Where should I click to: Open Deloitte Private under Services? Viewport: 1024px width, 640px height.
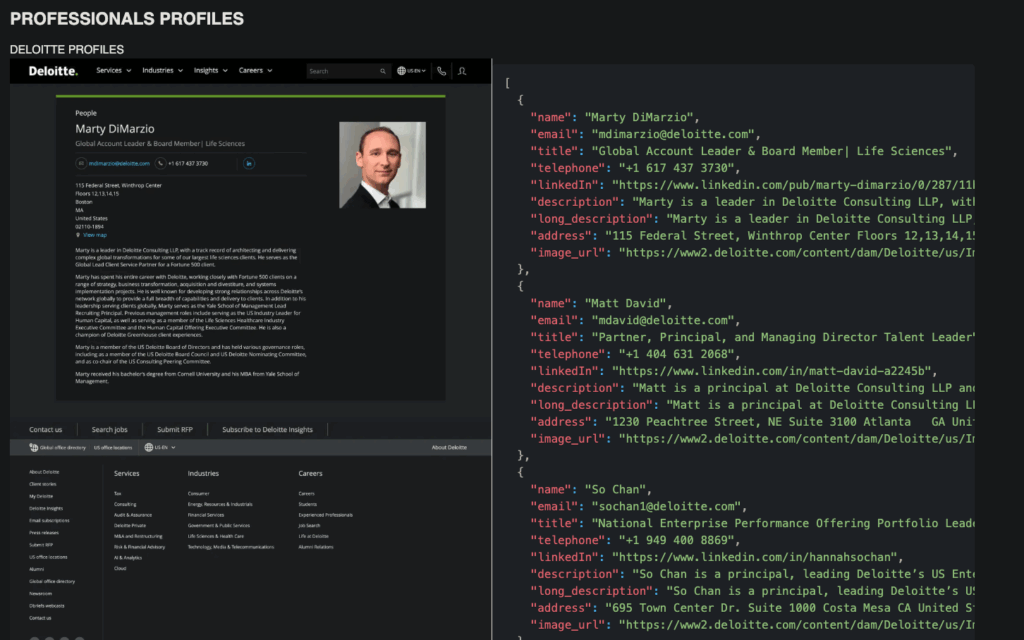(130, 525)
